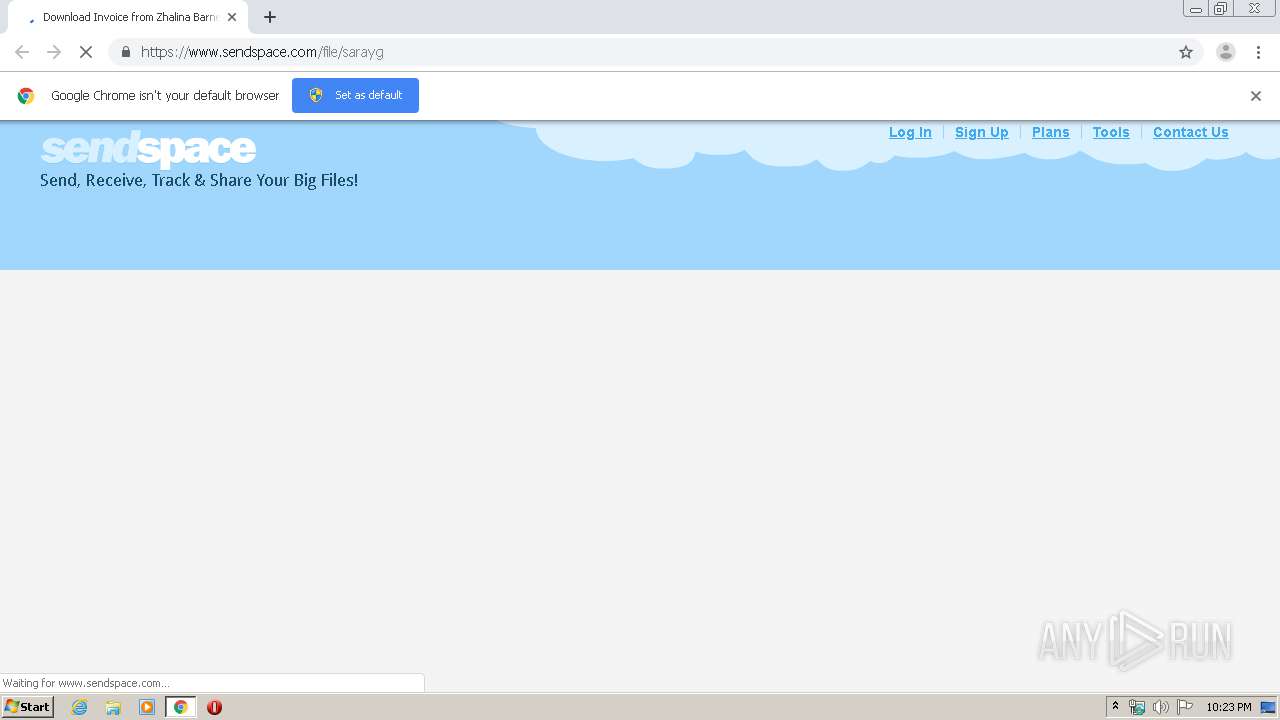Open Windows Media Player from taskbar
This screenshot has width=1280, height=720.
pos(147,707)
